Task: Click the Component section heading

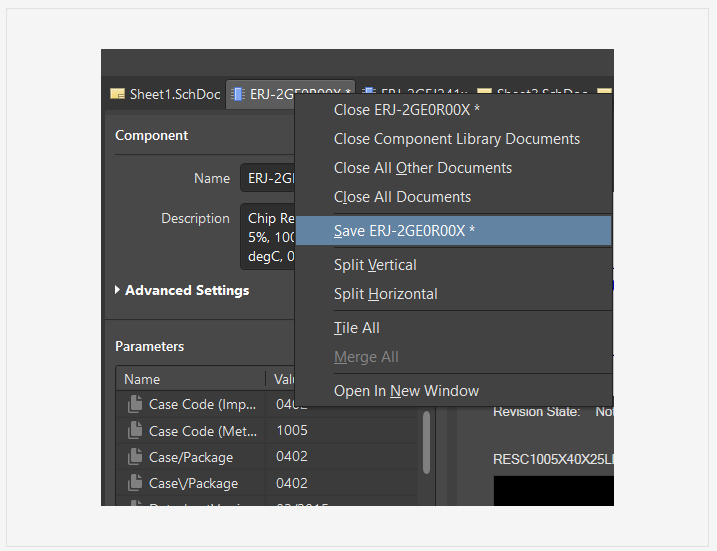Action: 151,135
